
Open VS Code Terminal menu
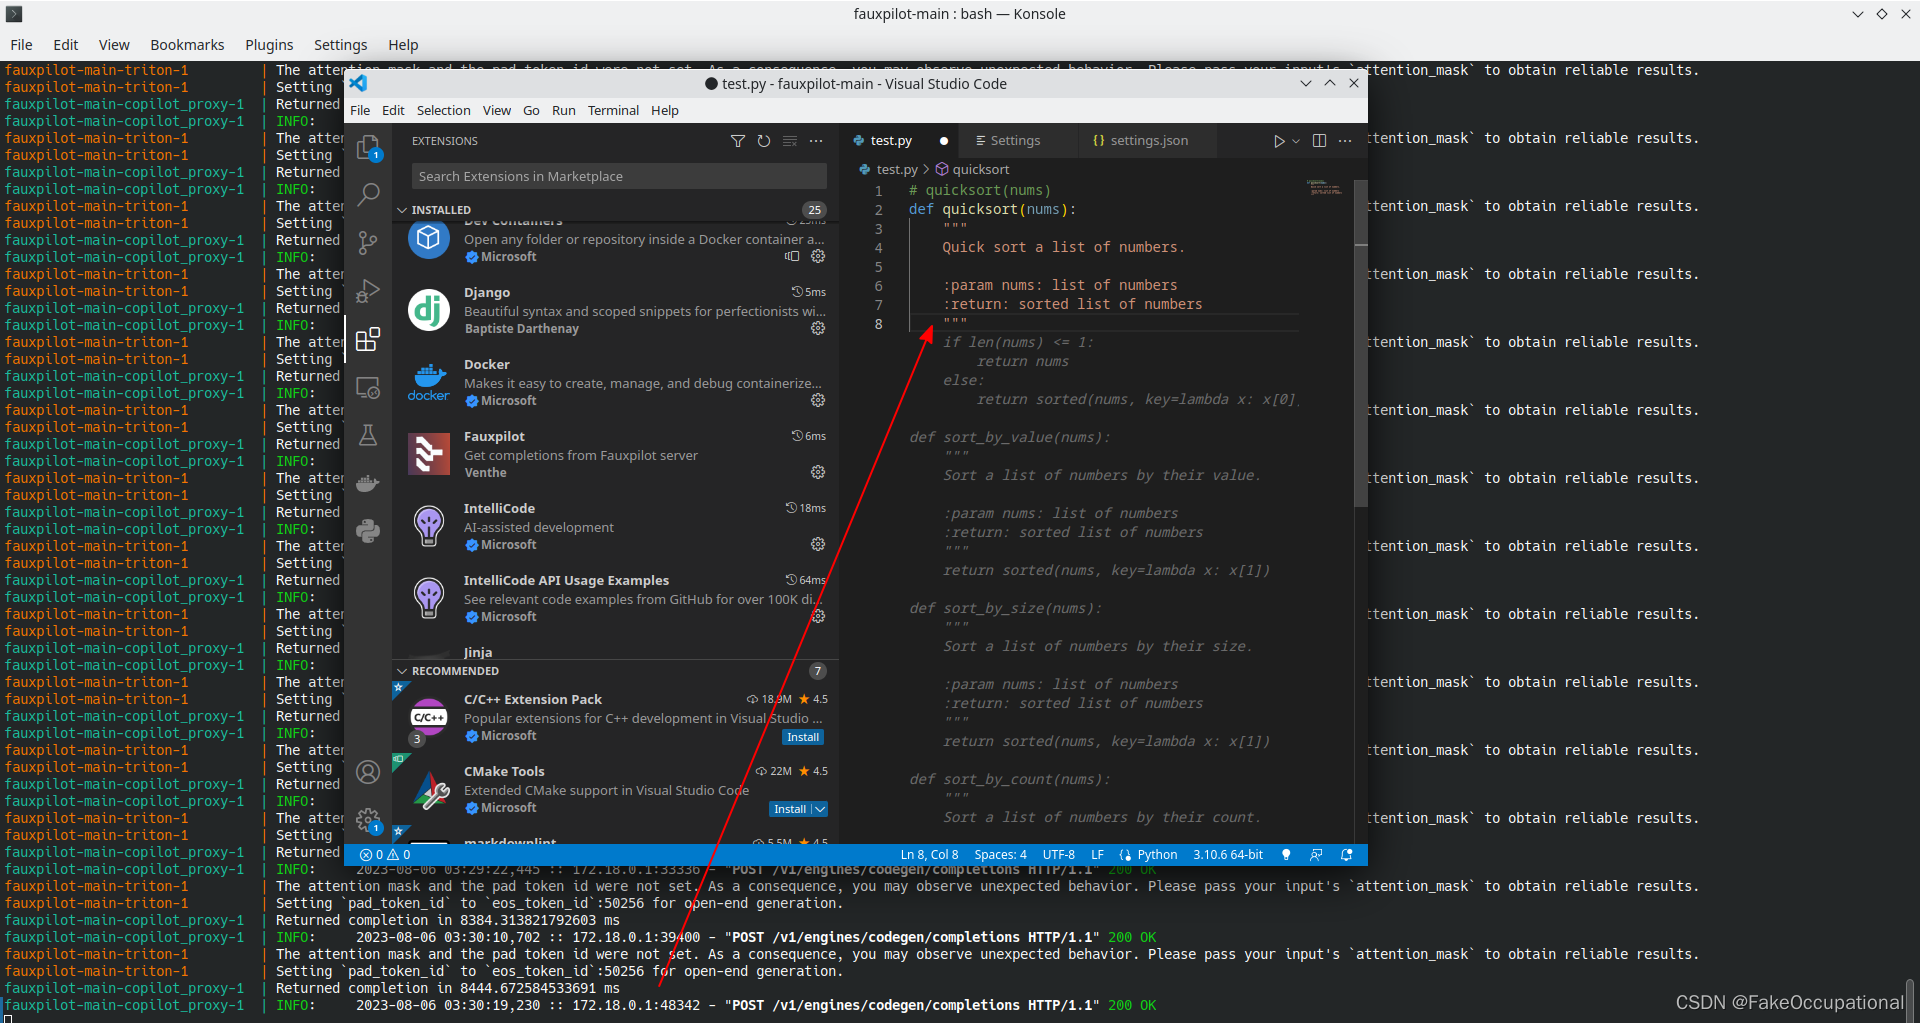(x=613, y=110)
